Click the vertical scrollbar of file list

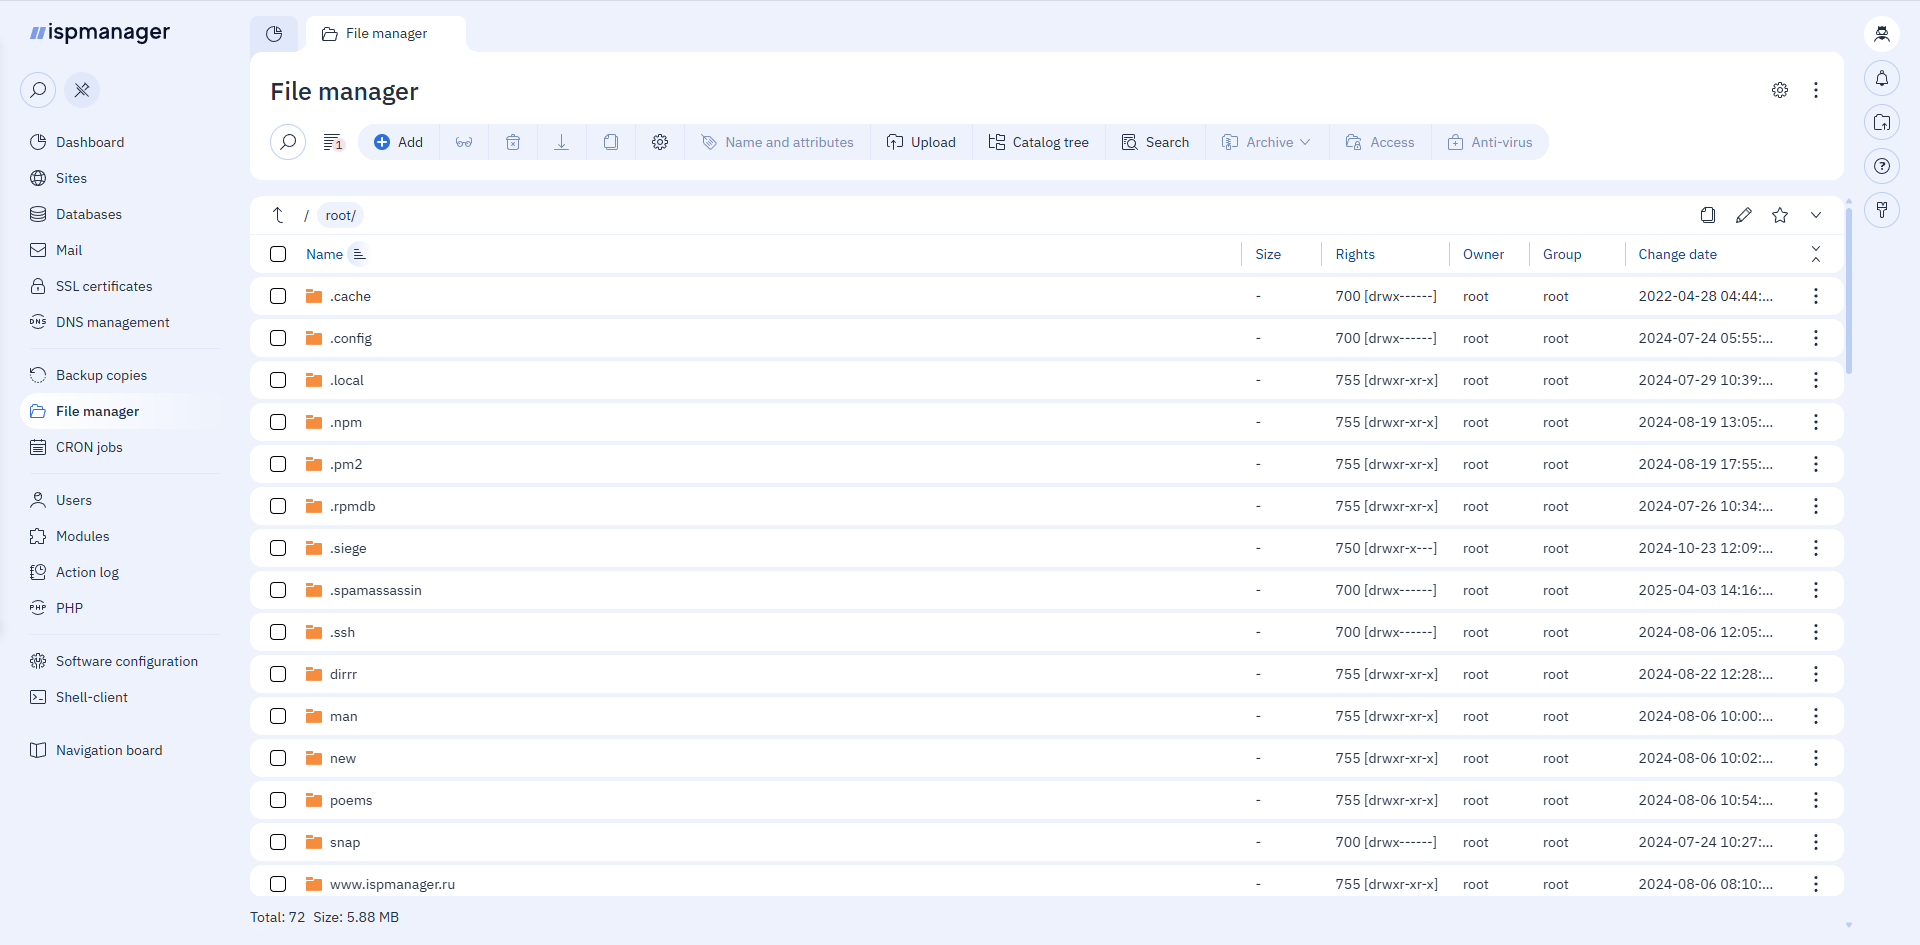(x=1849, y=290)
